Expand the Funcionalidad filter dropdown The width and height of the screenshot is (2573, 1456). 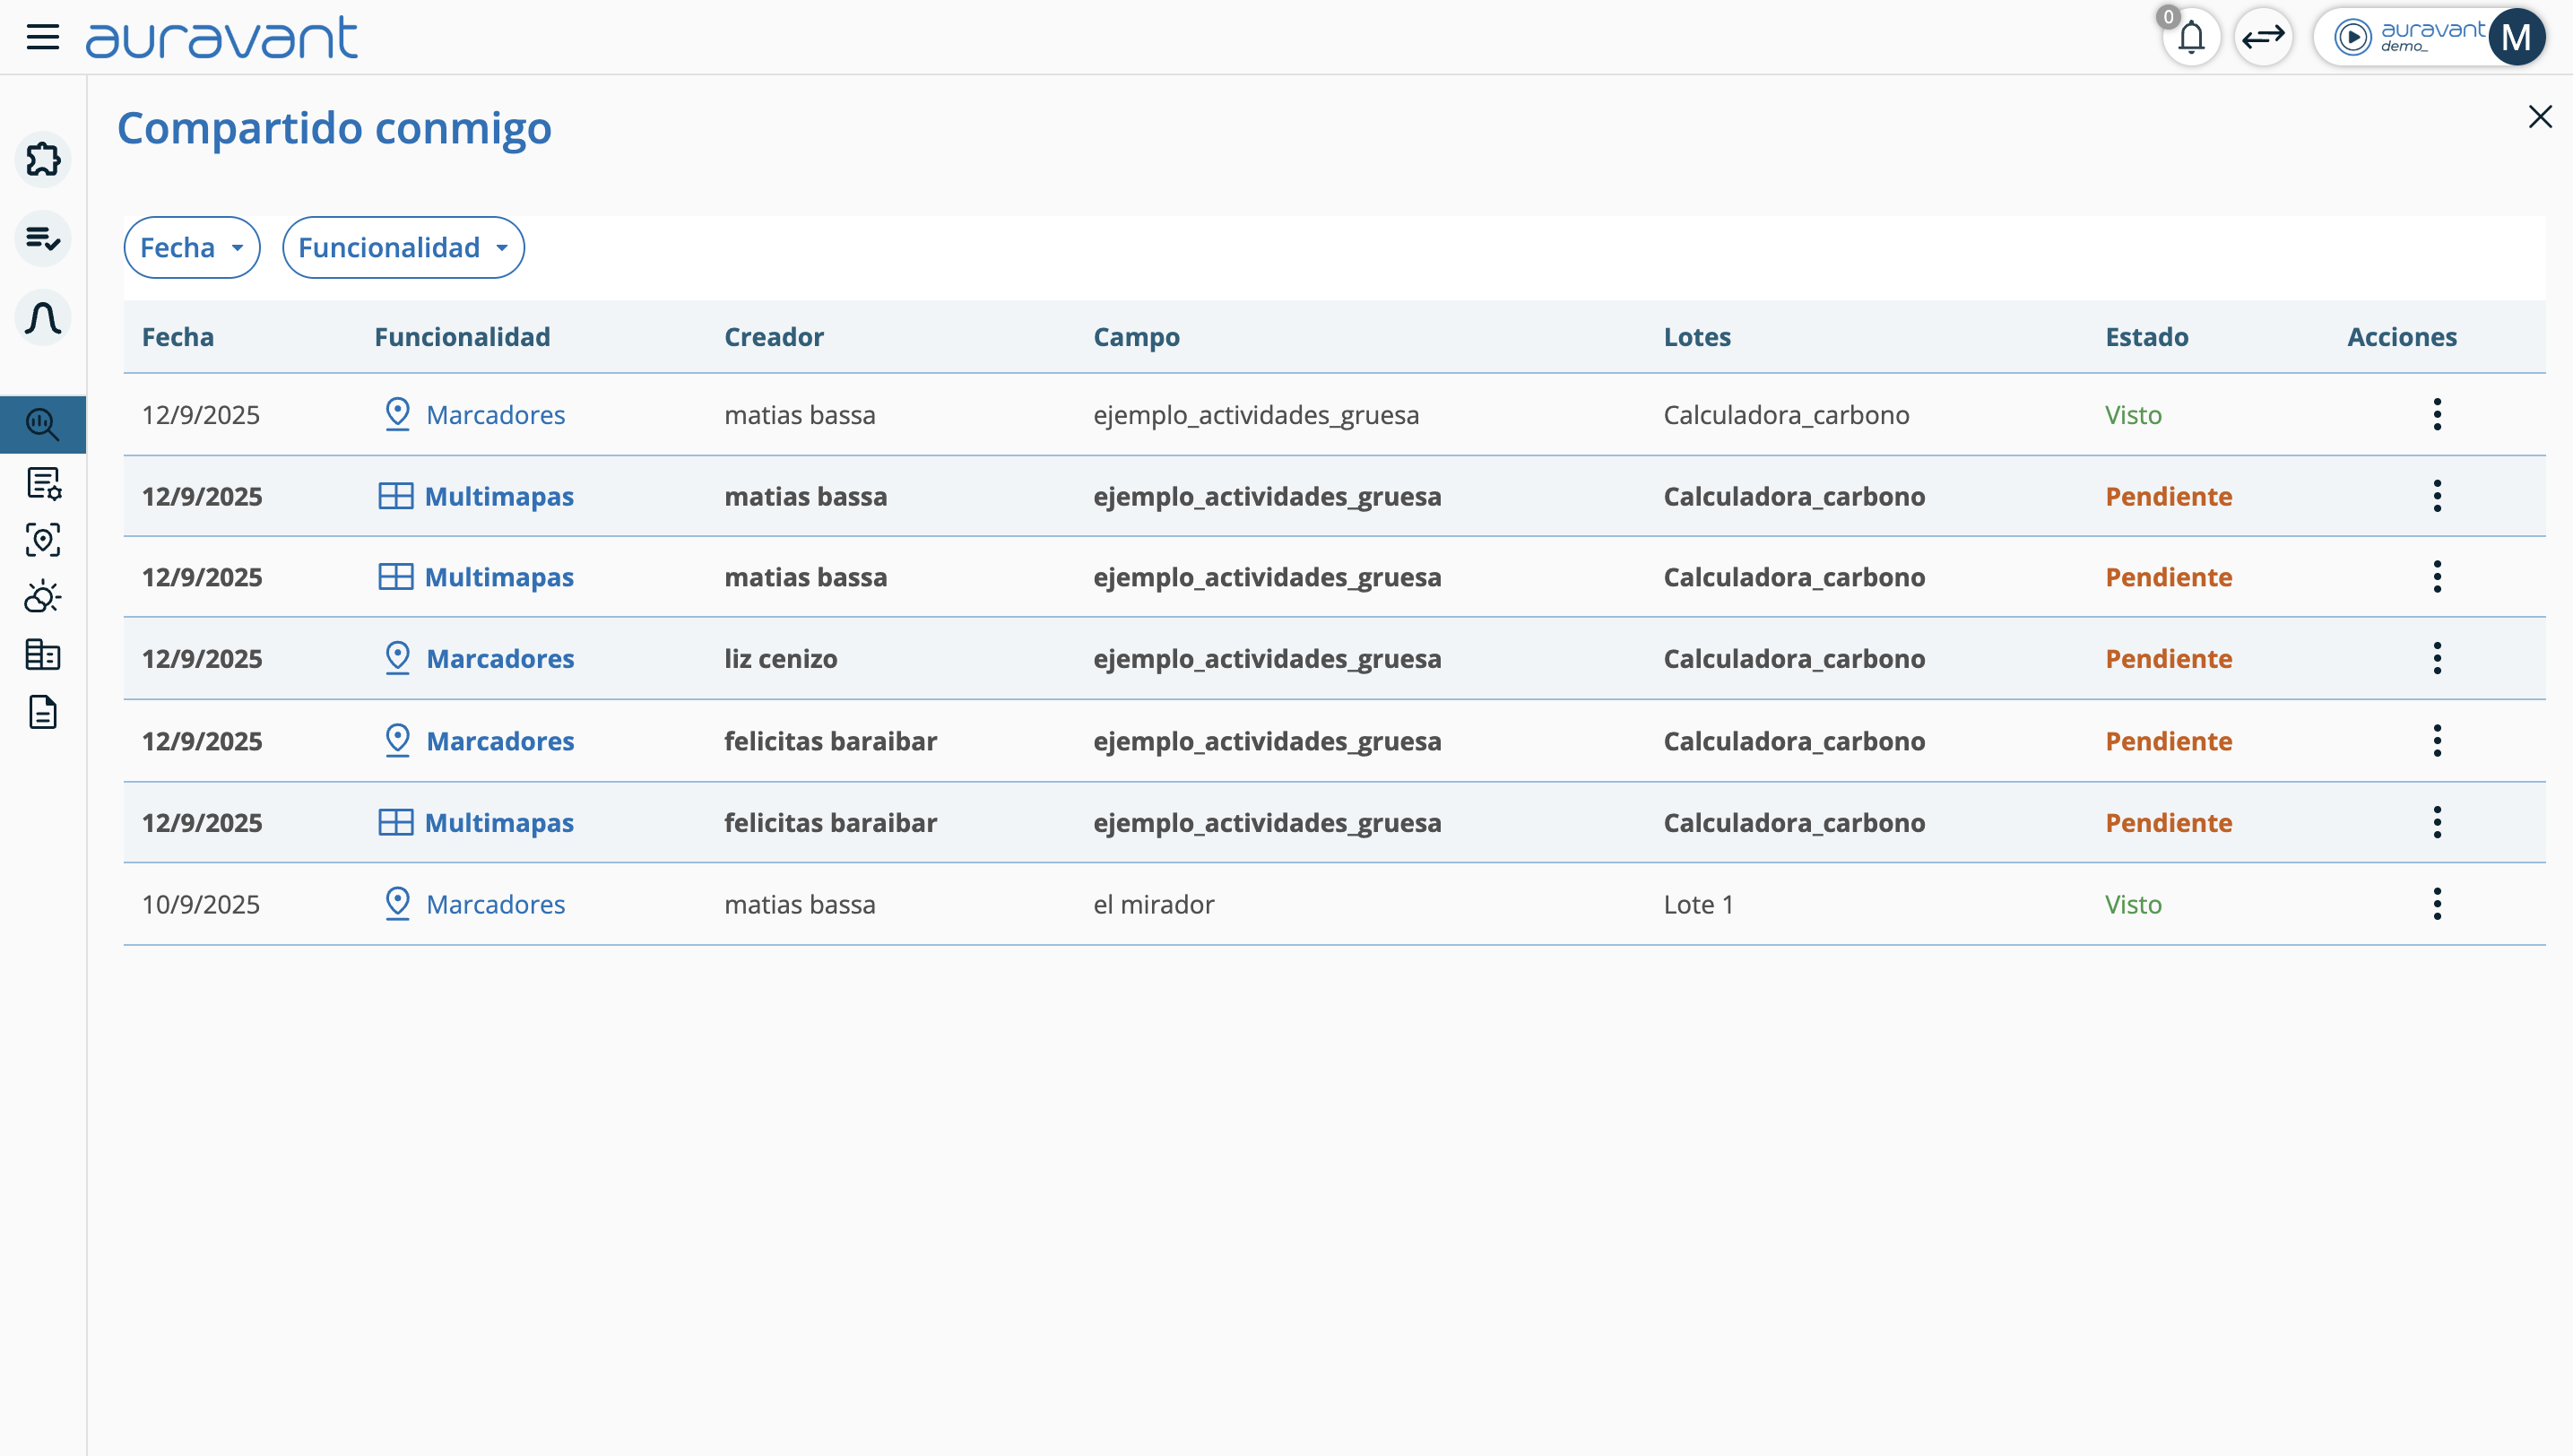tap(403, 247)
